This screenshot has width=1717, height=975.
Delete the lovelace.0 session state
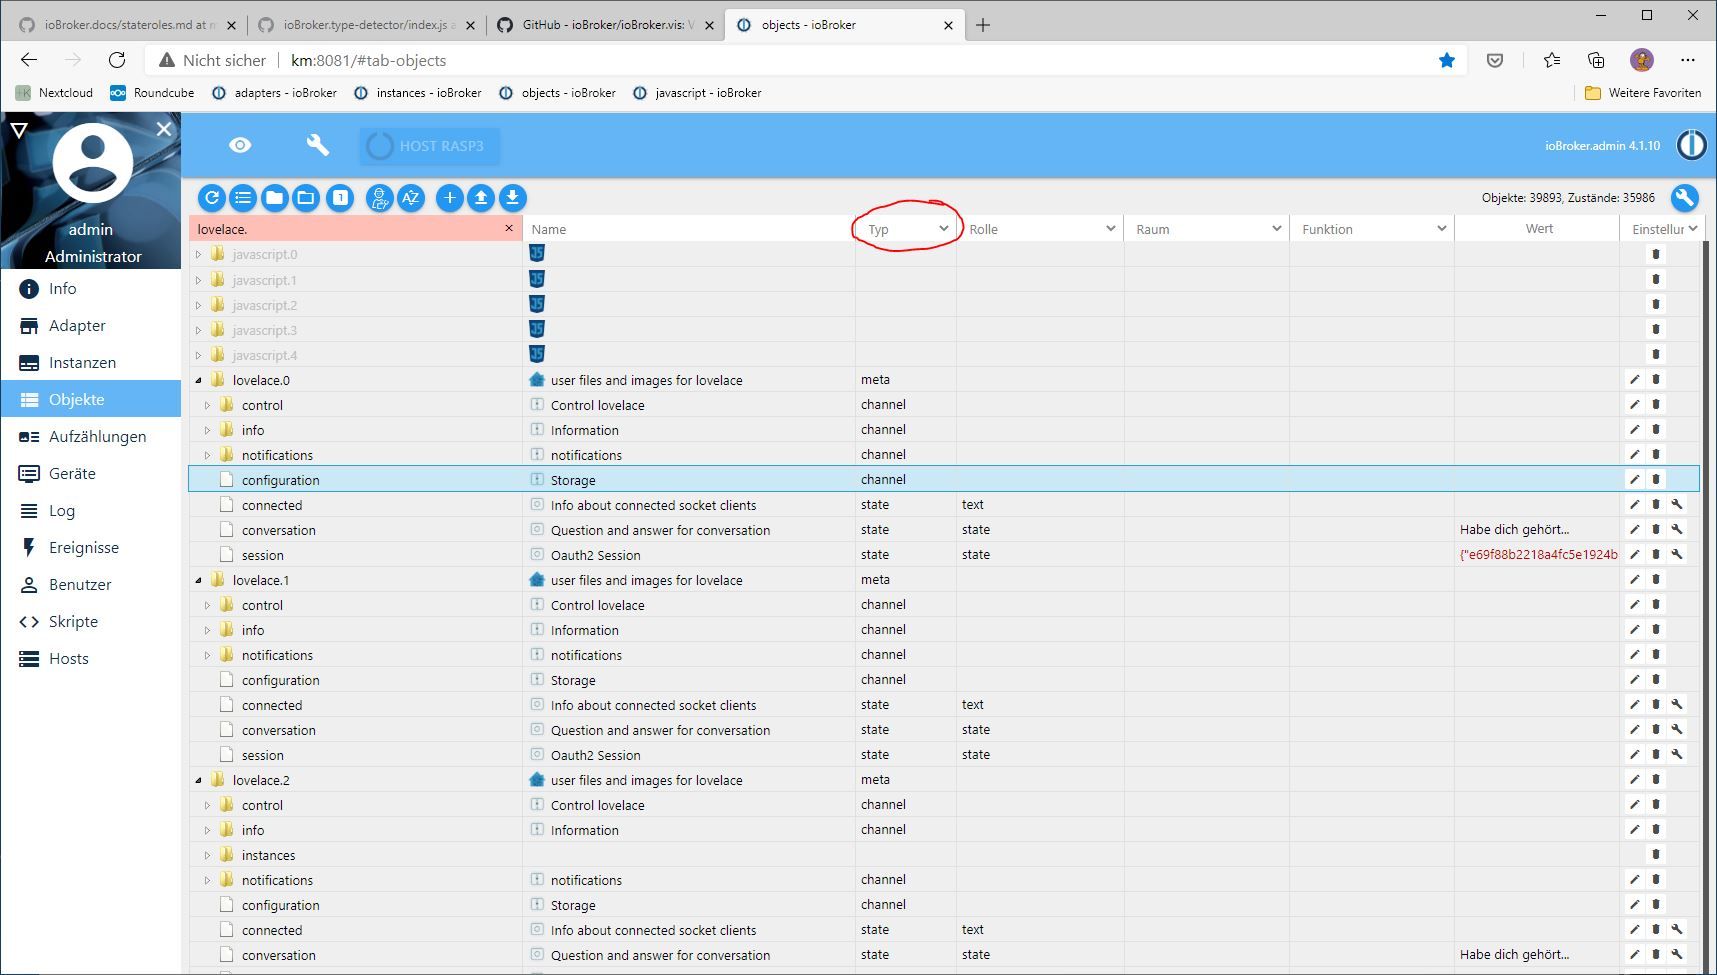tap(1656, 554)
